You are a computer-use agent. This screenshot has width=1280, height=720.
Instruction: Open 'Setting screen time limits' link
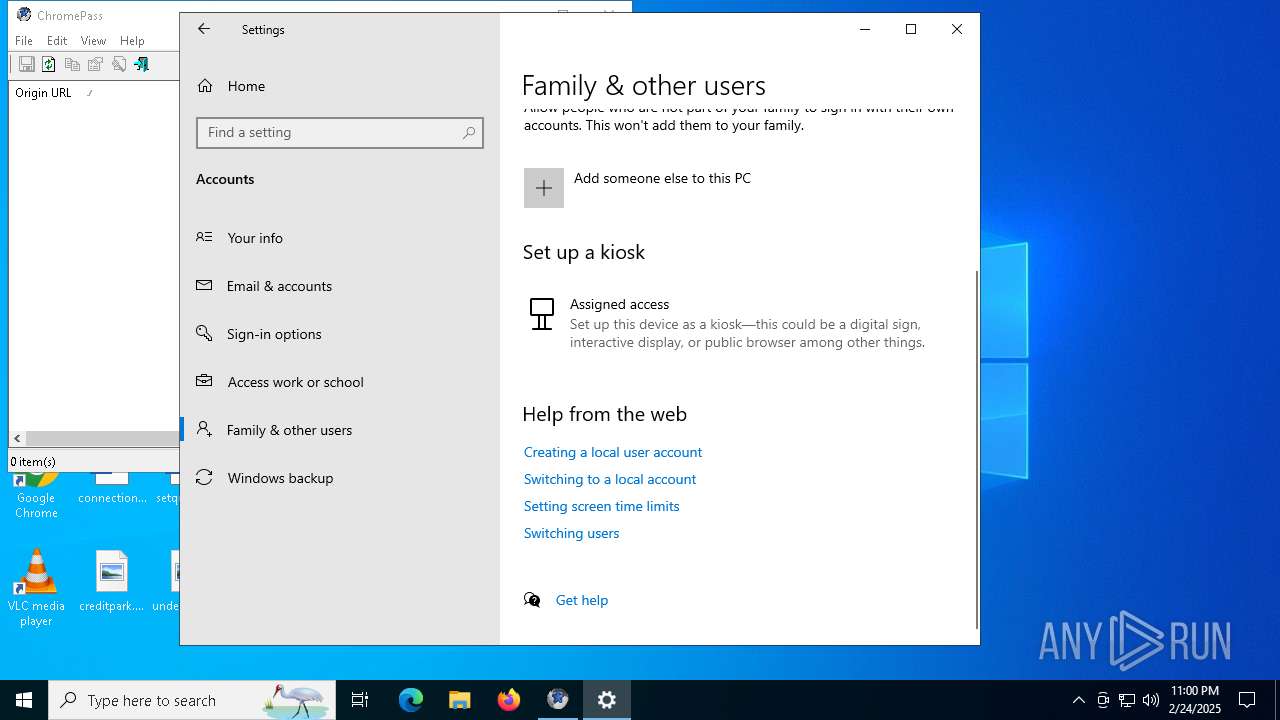(602, 506)
